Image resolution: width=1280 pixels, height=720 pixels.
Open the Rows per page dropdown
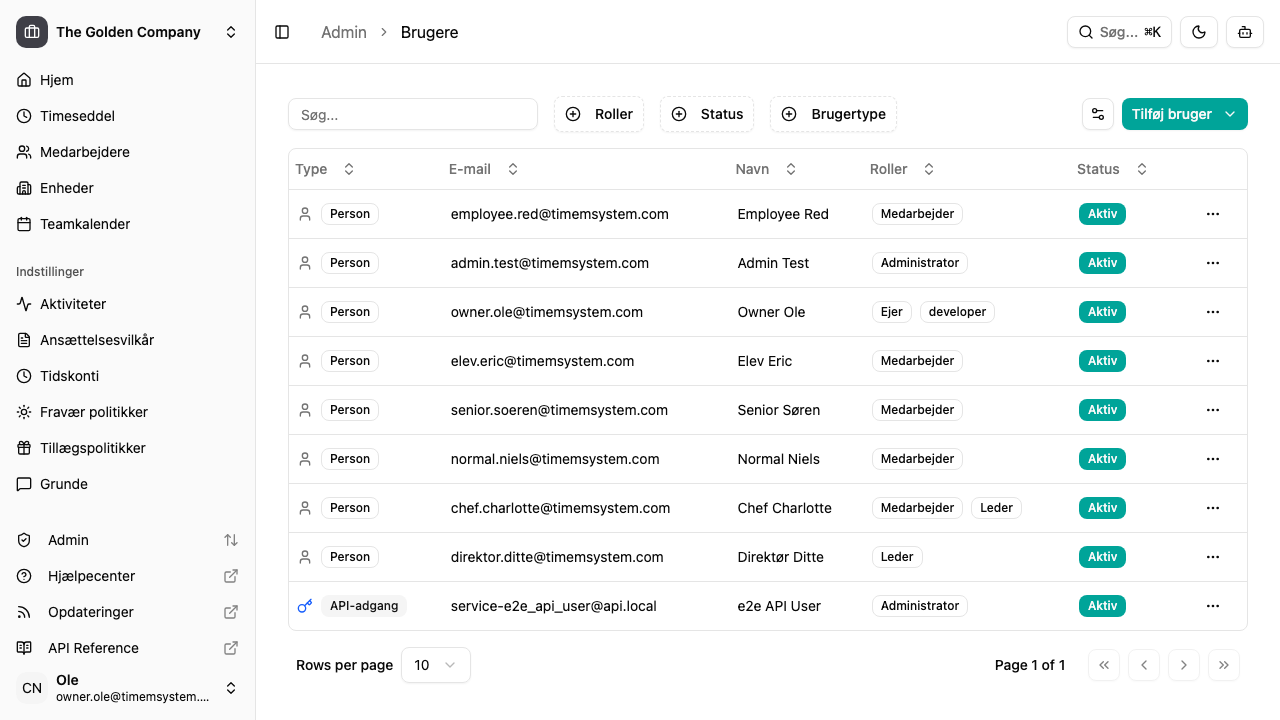click(x=435, y=665)
